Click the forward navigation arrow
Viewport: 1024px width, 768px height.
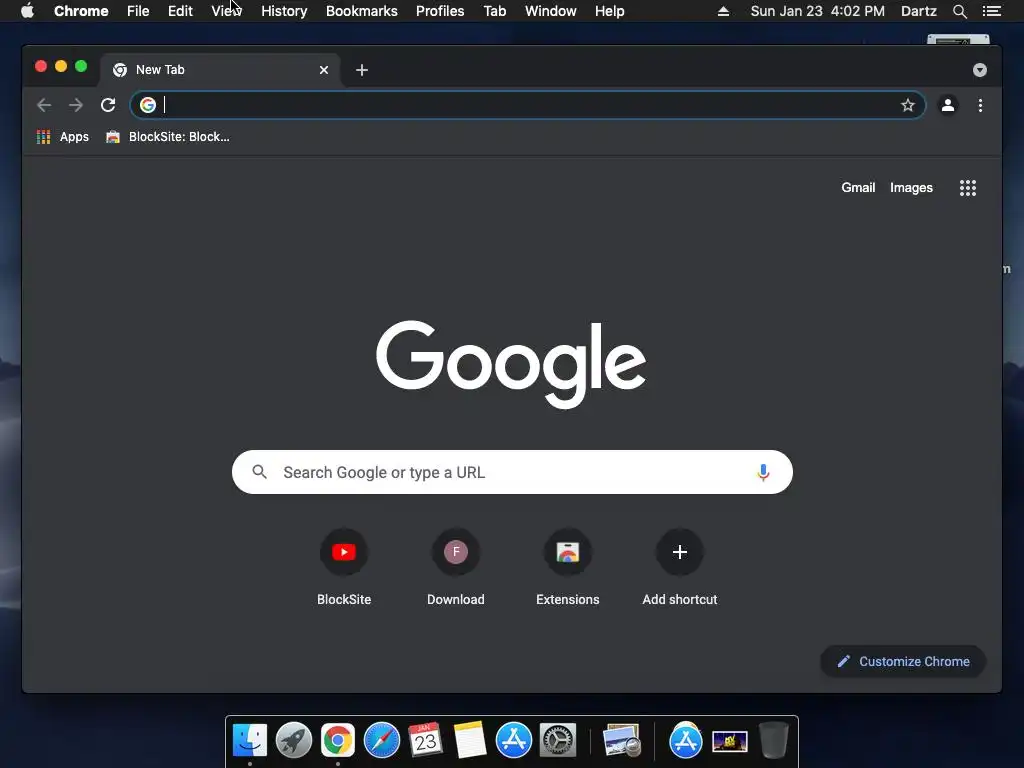[76, 105]
